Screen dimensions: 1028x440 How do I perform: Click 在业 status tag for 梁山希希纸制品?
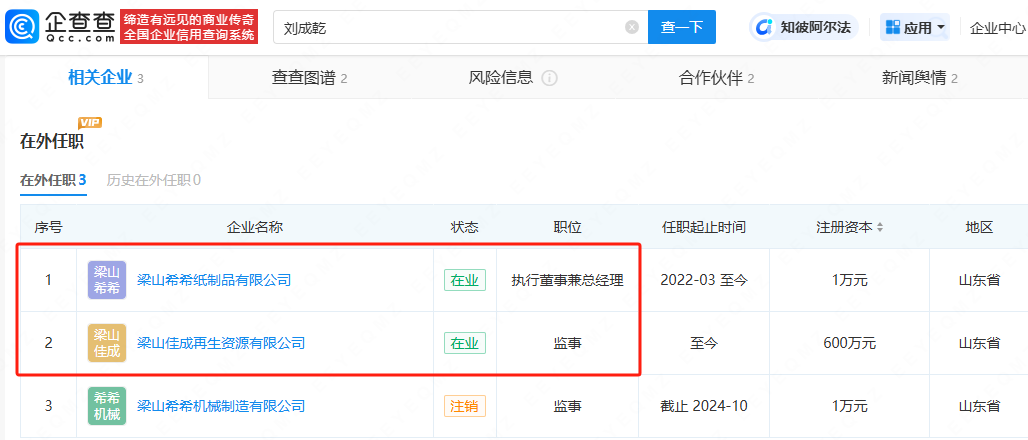point(465,280)
